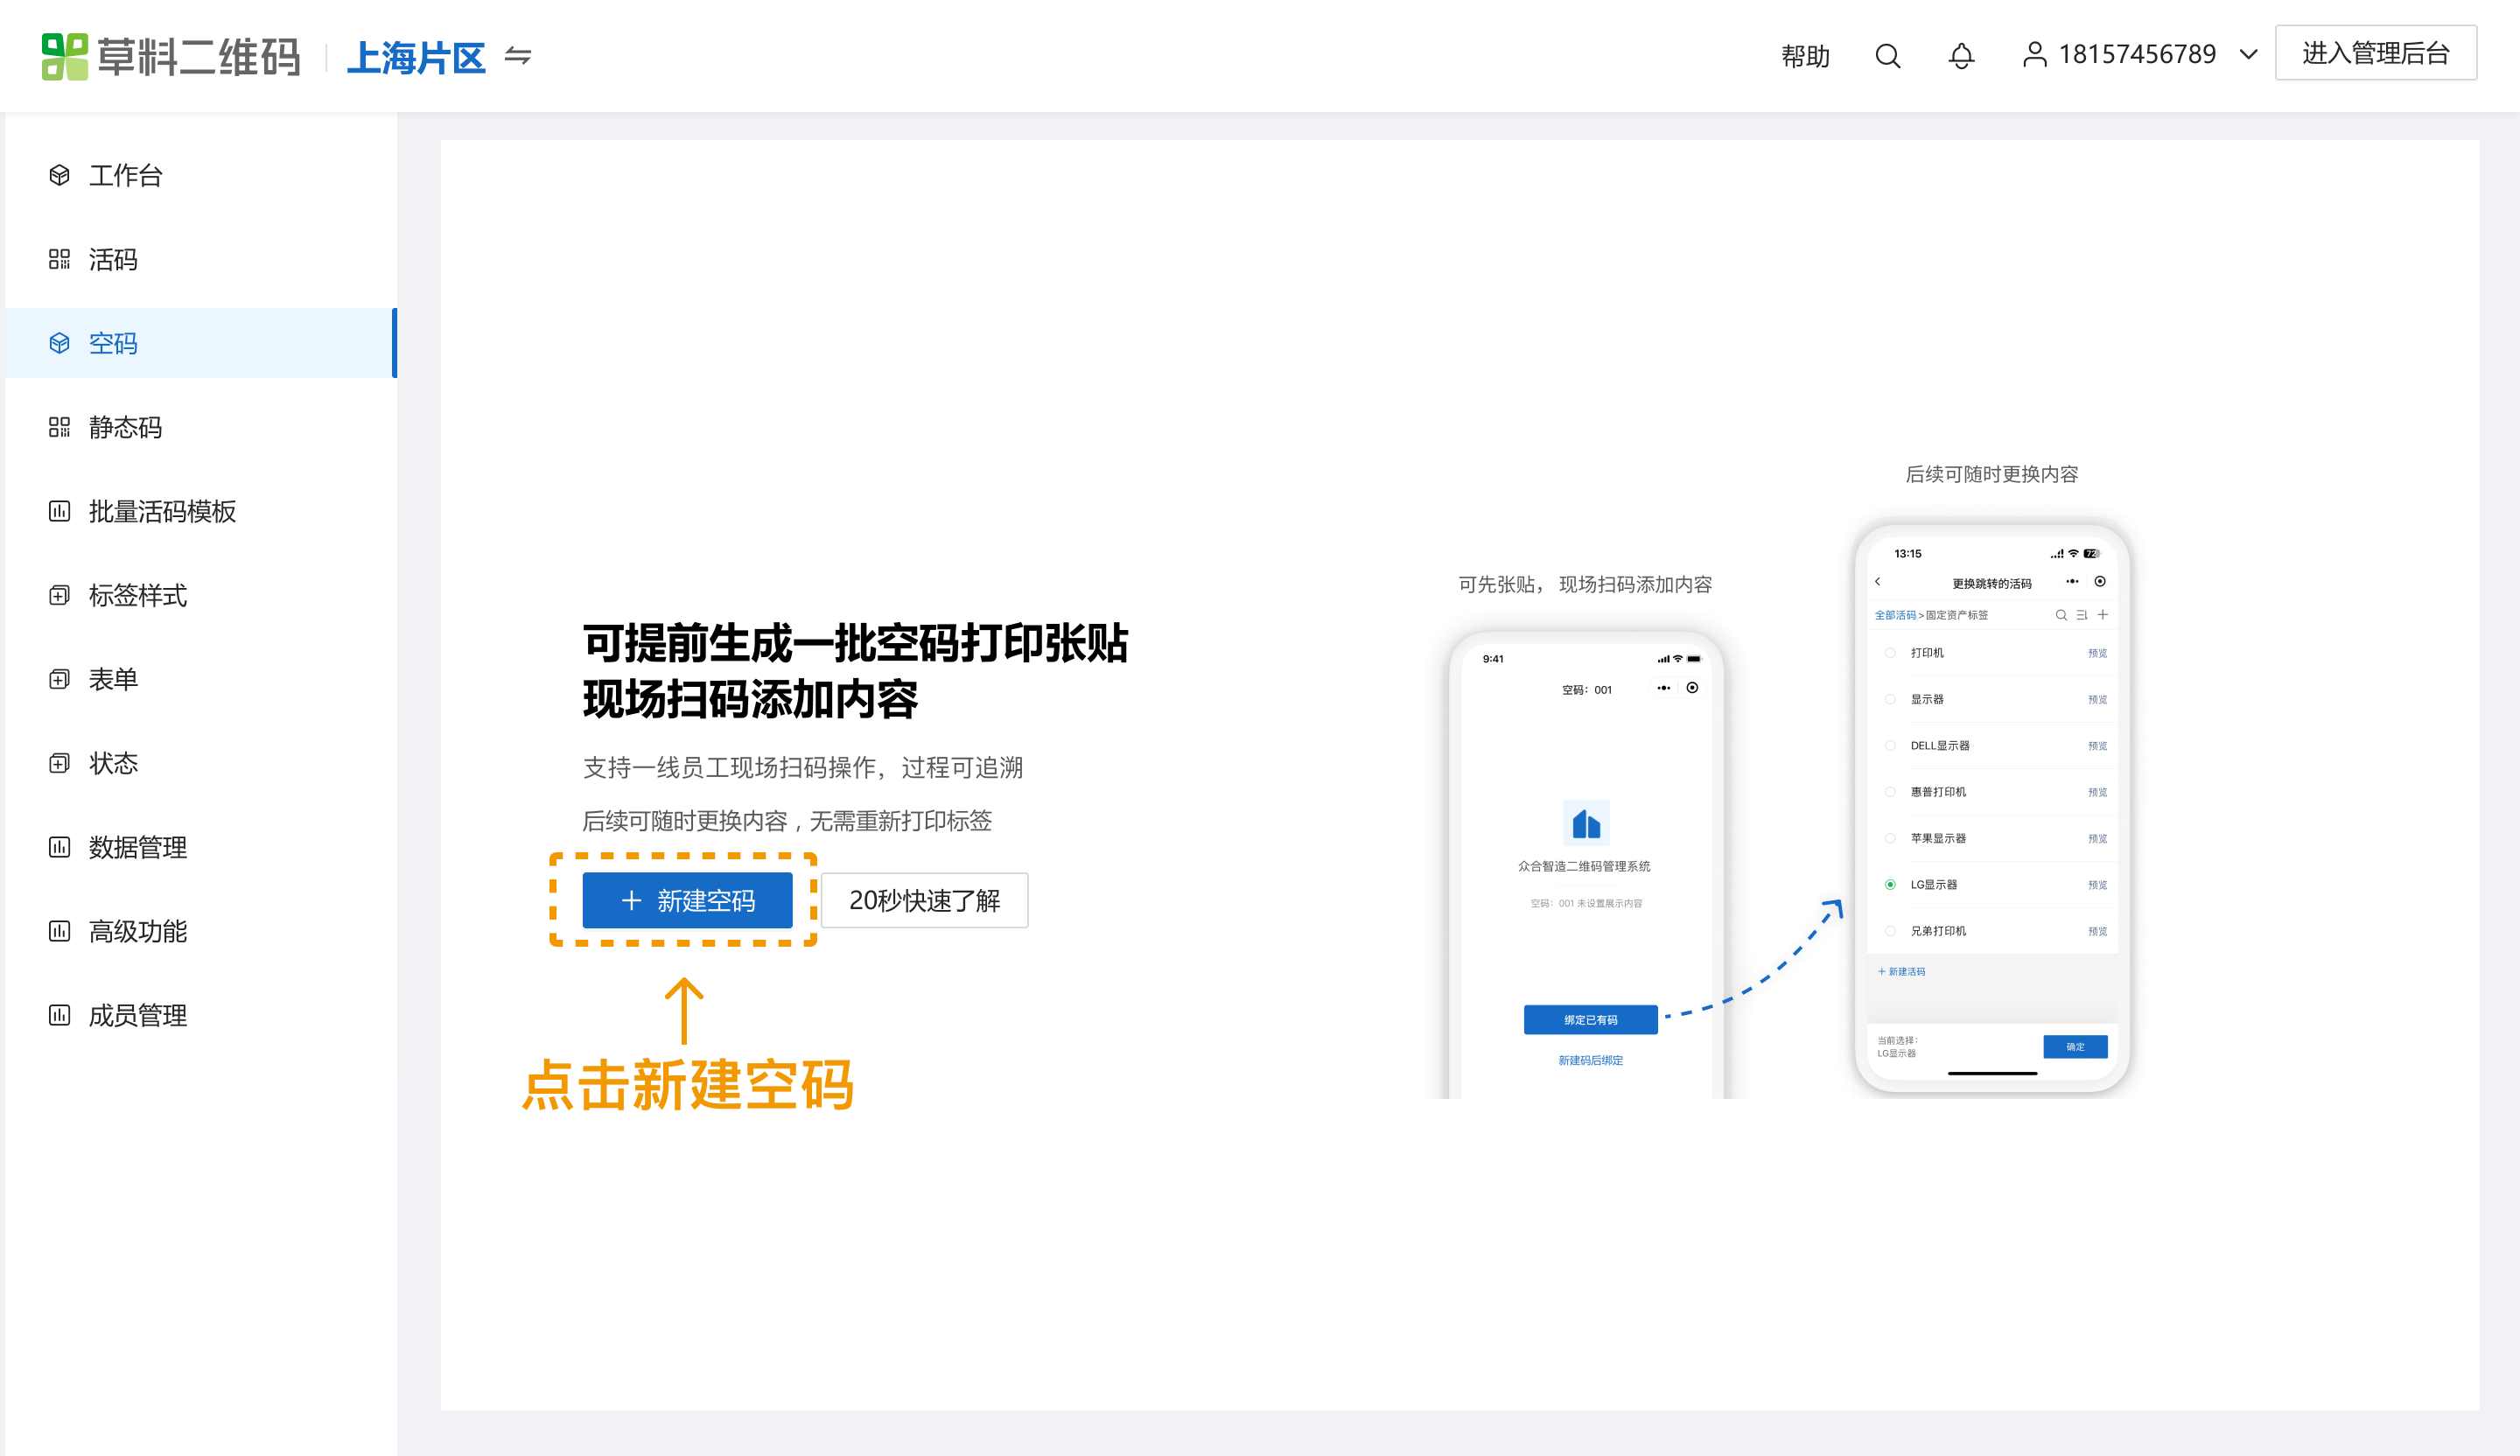2520x1456 pixels.
Task: Click the user avatar icon
Action: (x=2034, y=54)
